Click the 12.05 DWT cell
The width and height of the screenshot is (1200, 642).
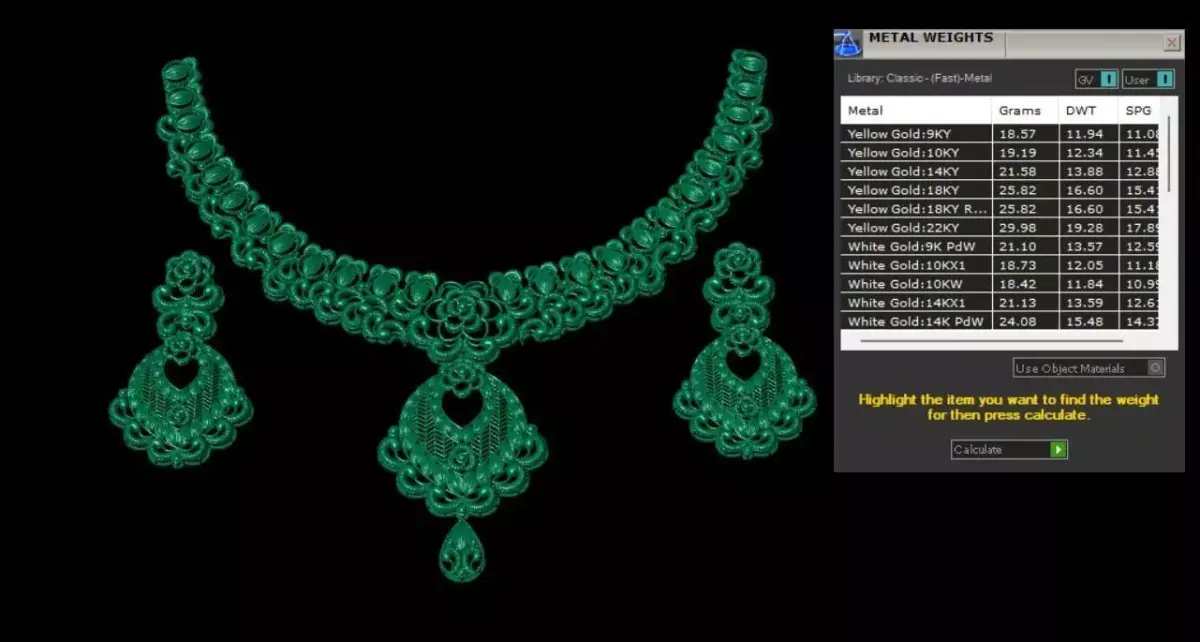click(1088, 265)
